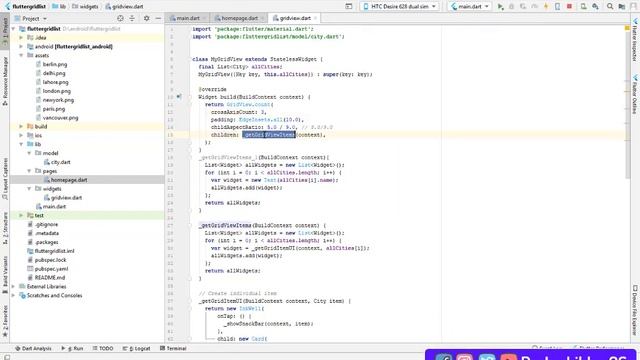The image size is (640, 360).
Task: Open Device File Explorer side panel
Action: coord(635,310)
